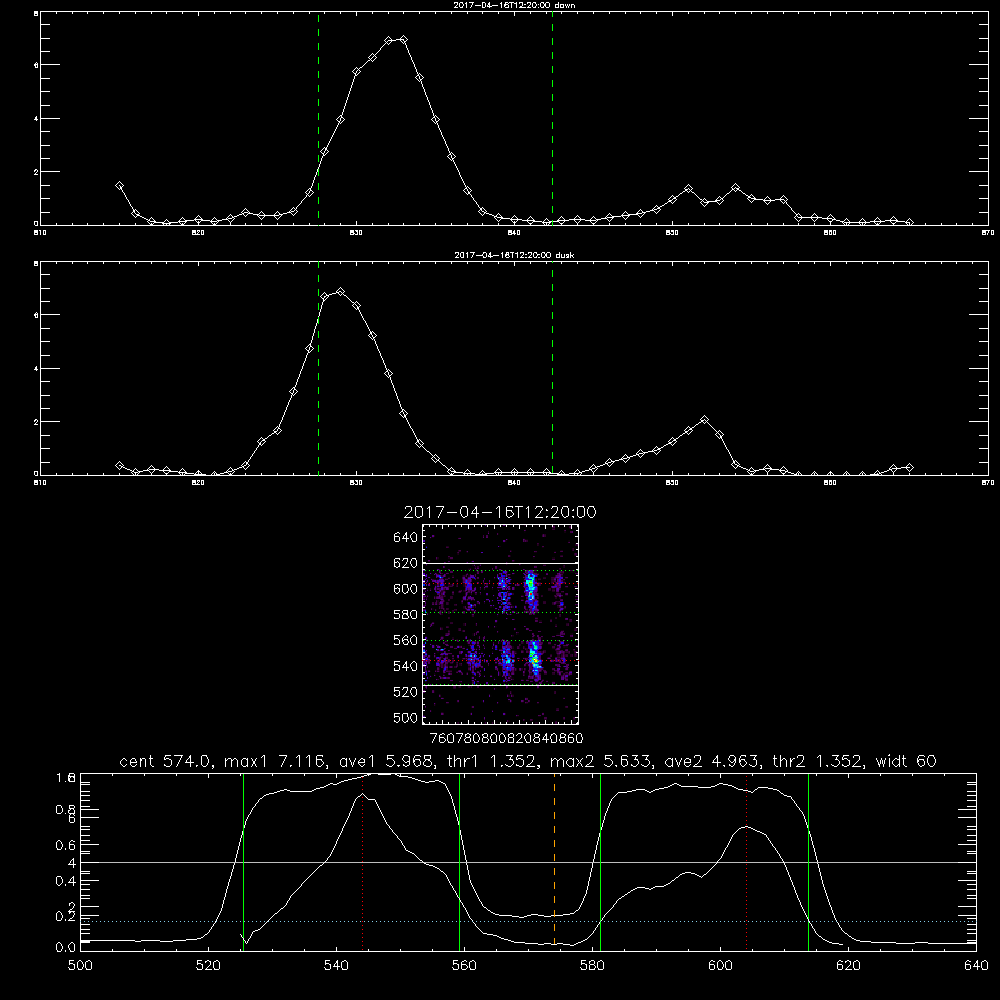
Task: Select right green dashed line in dusk plot
Action: coord(552,368)
